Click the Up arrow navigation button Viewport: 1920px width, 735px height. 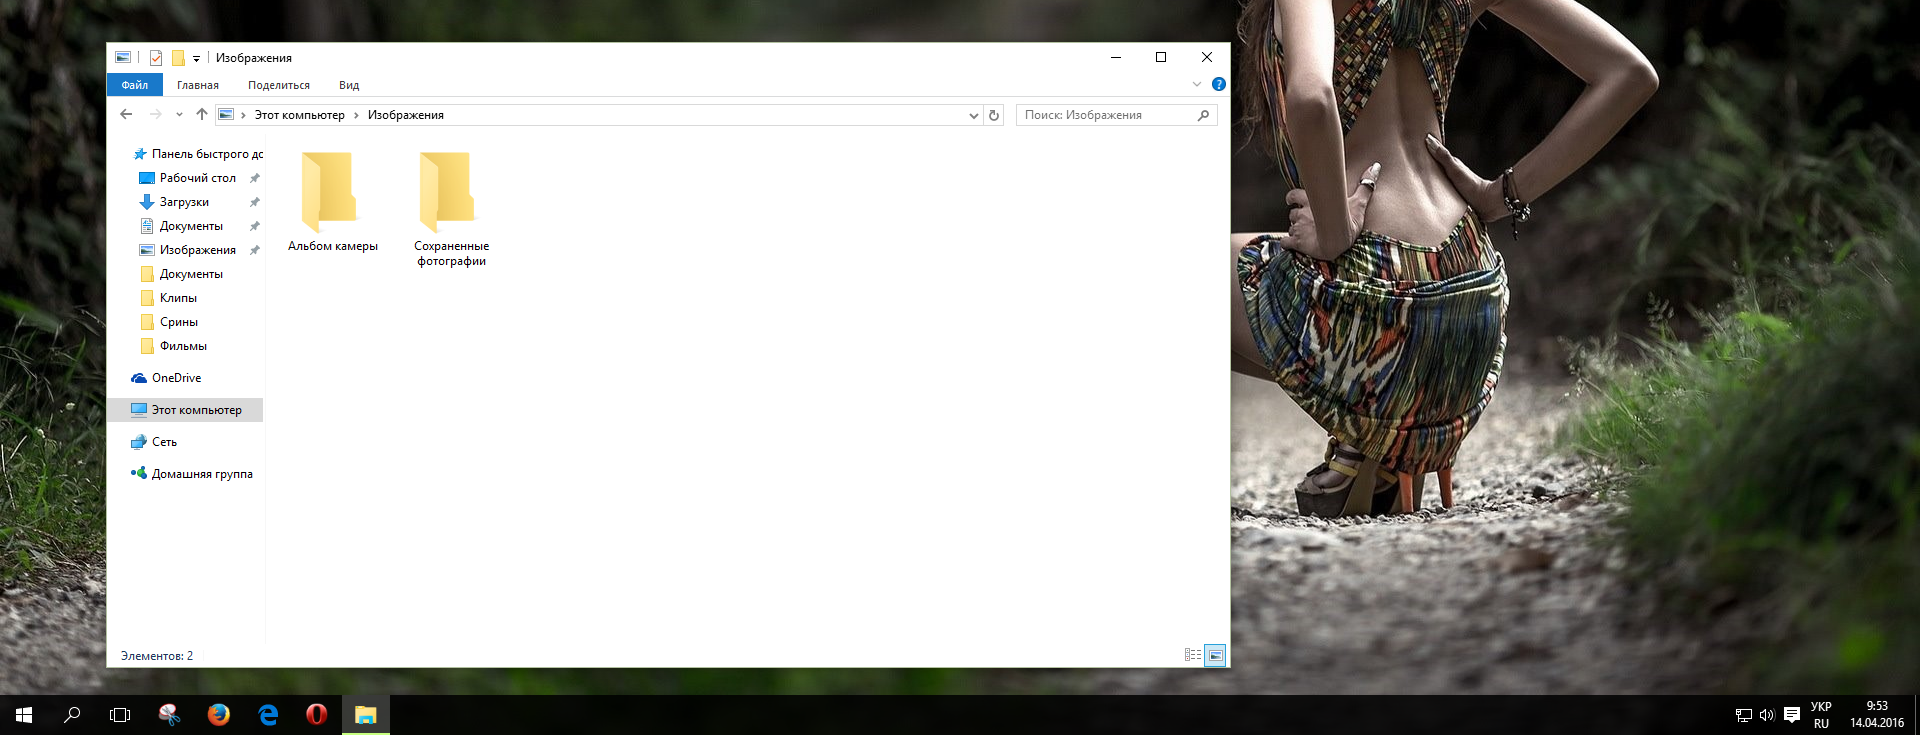click(x=202, y=115)
